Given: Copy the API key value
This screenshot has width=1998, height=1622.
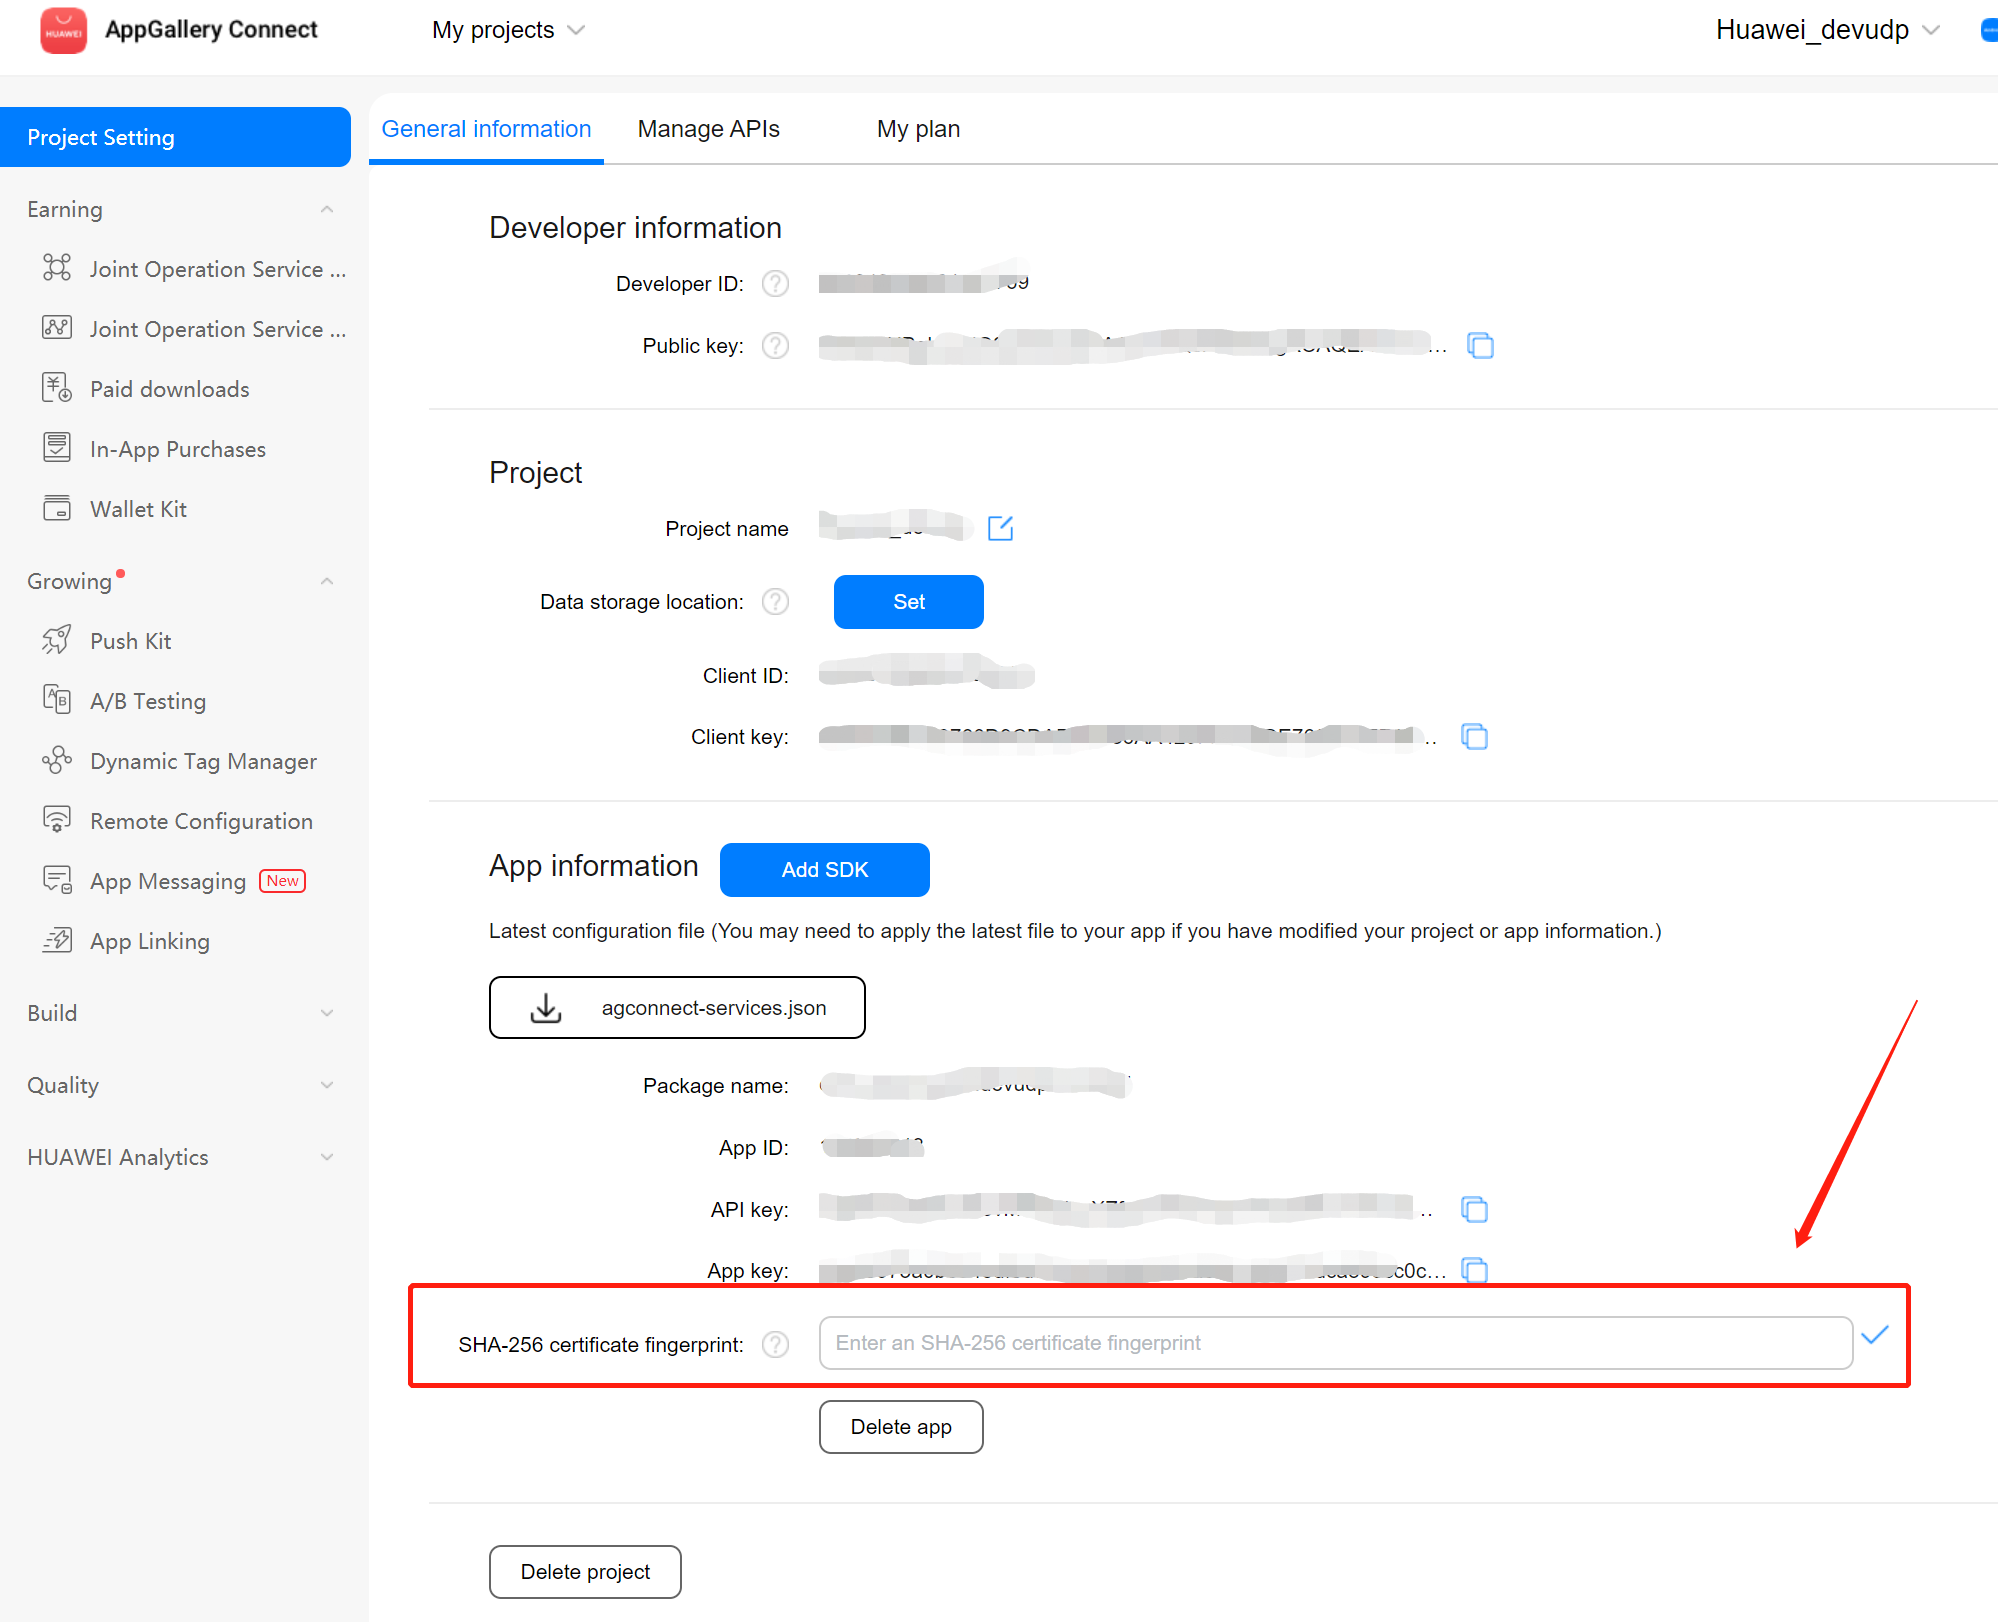Looking at the screenshot, I should click(1474, 1210).
